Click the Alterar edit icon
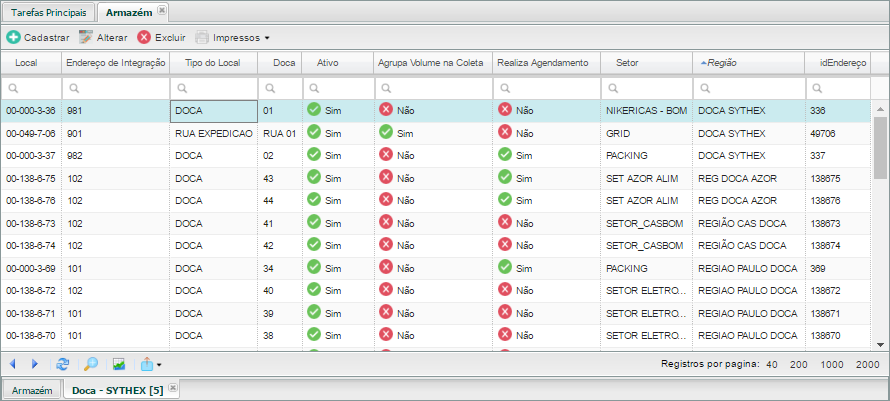The image size is (890, 401). pyautogui.click(x=85, y=38)
